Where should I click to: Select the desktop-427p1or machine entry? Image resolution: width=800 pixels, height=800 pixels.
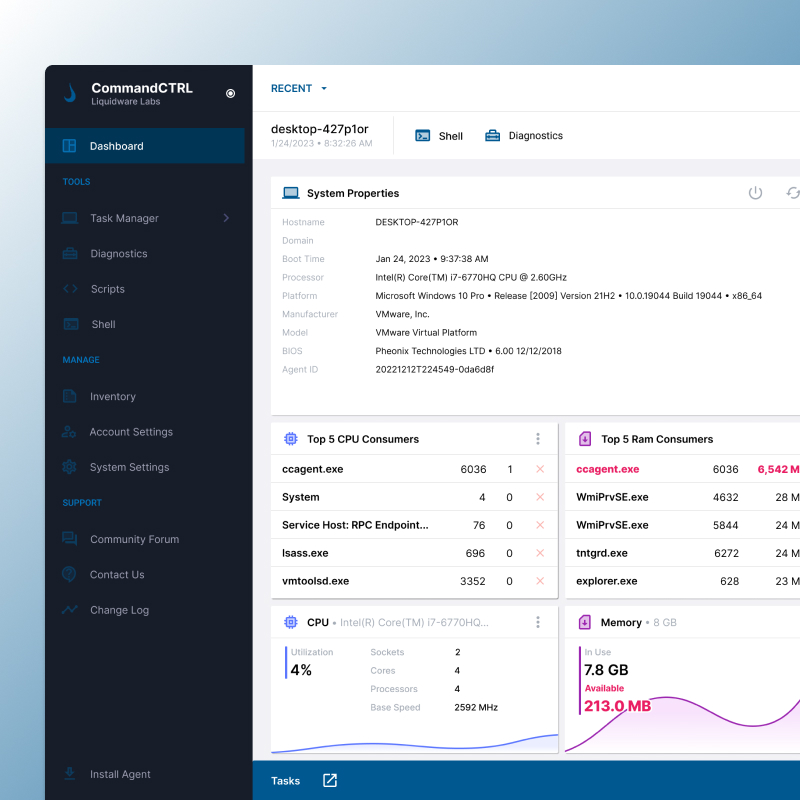click(321, 136)
